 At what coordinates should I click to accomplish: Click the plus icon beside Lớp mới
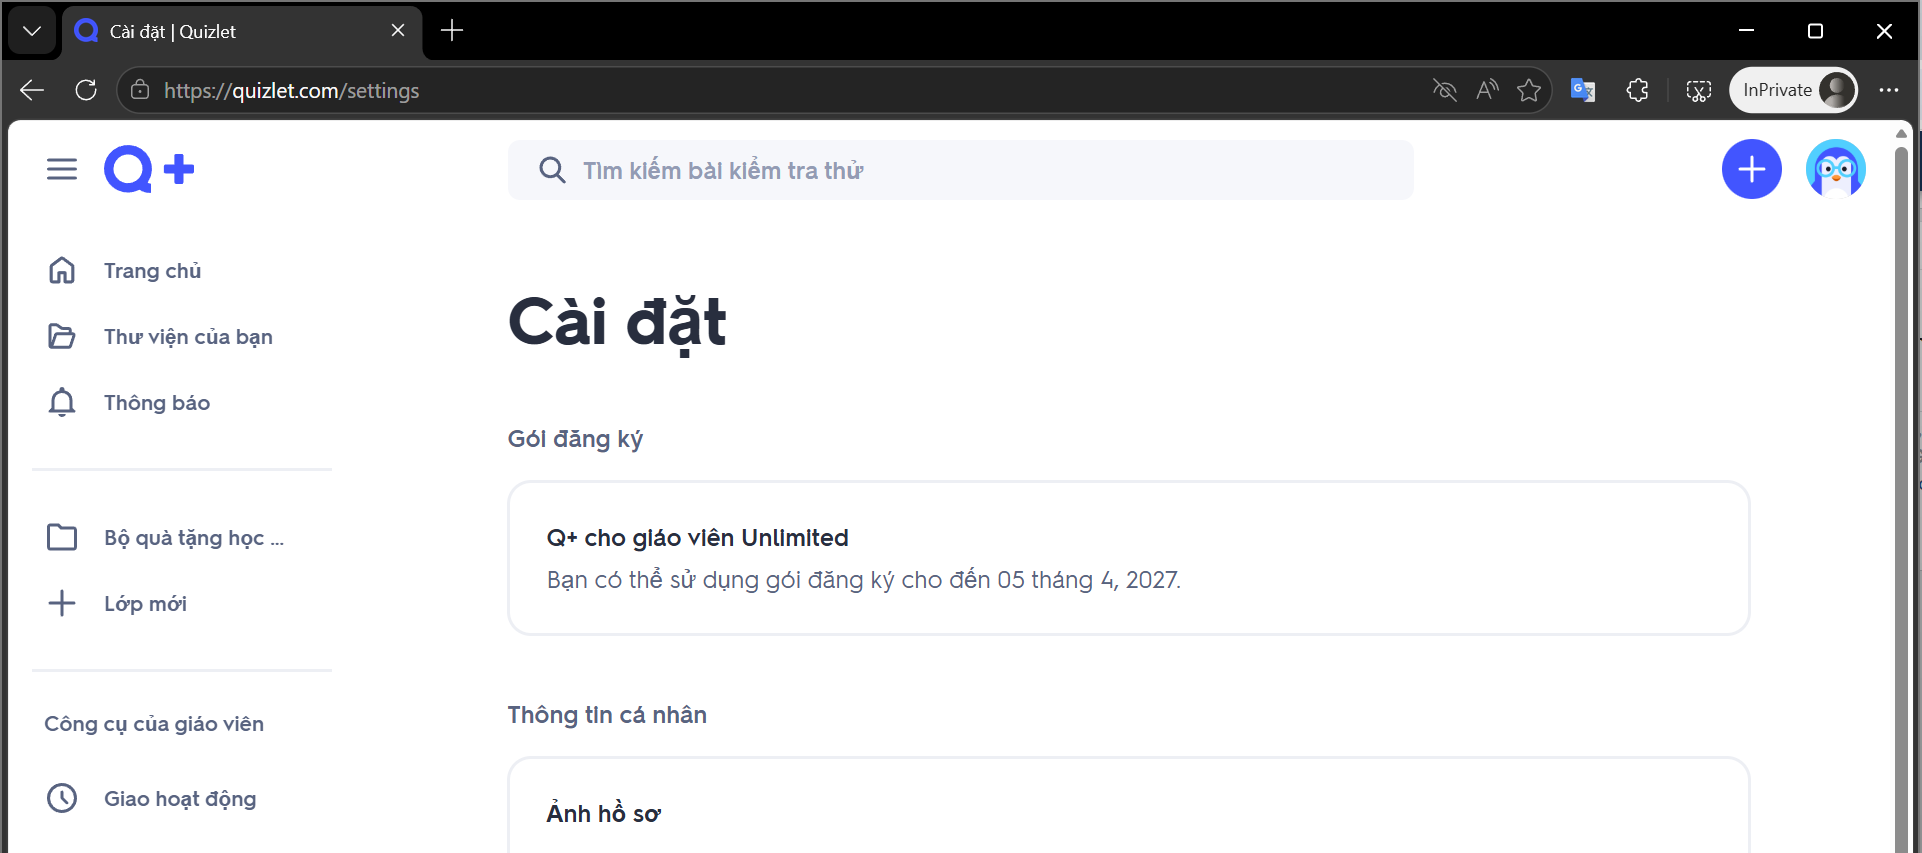tap(62, 603)
